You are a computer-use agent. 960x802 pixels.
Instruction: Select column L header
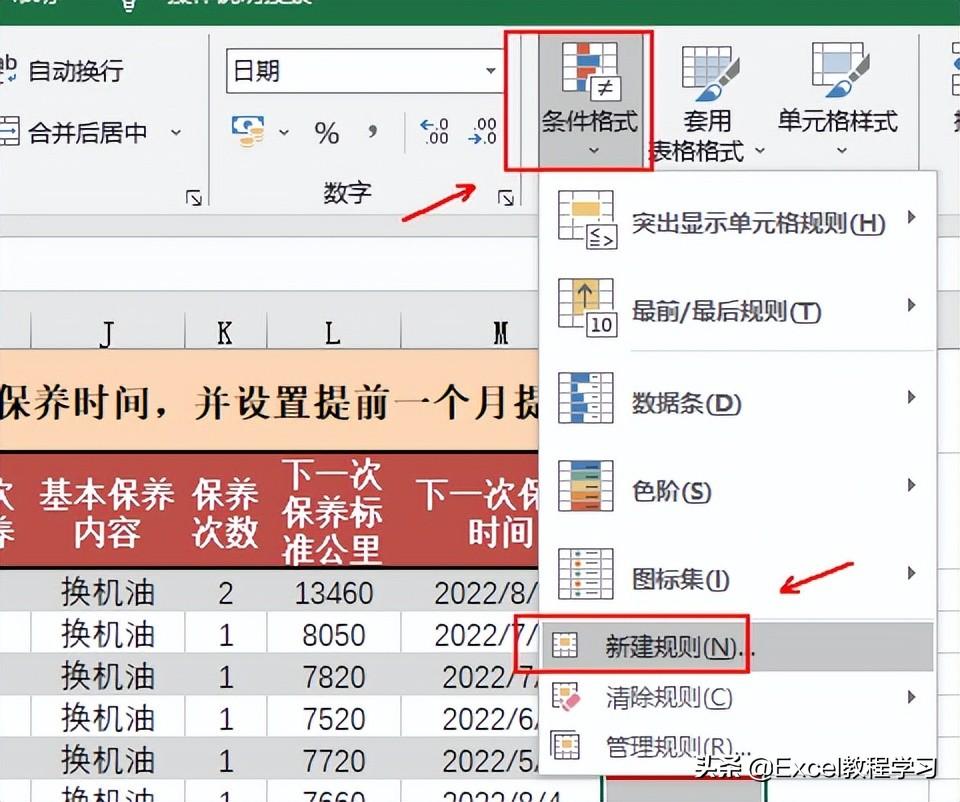pos(333,332)
